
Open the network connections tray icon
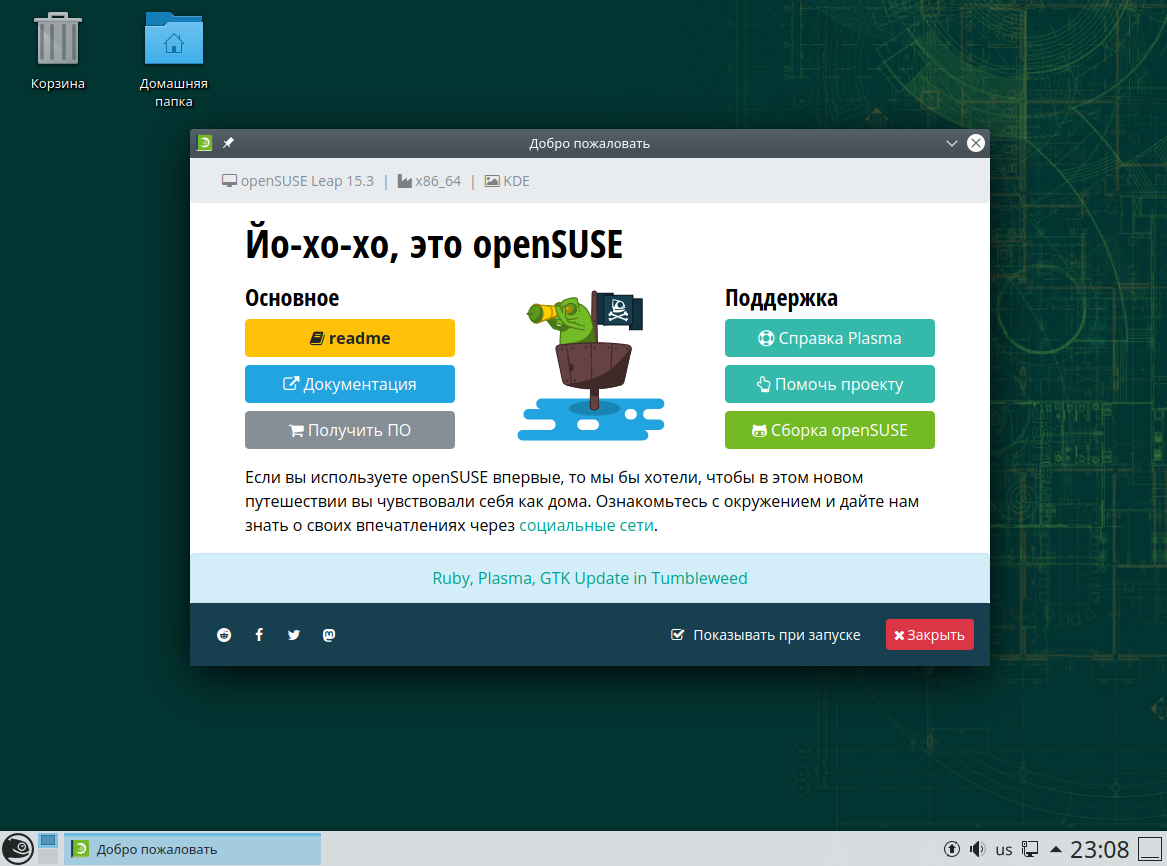pyautogui.click(x=1030, y=849)
